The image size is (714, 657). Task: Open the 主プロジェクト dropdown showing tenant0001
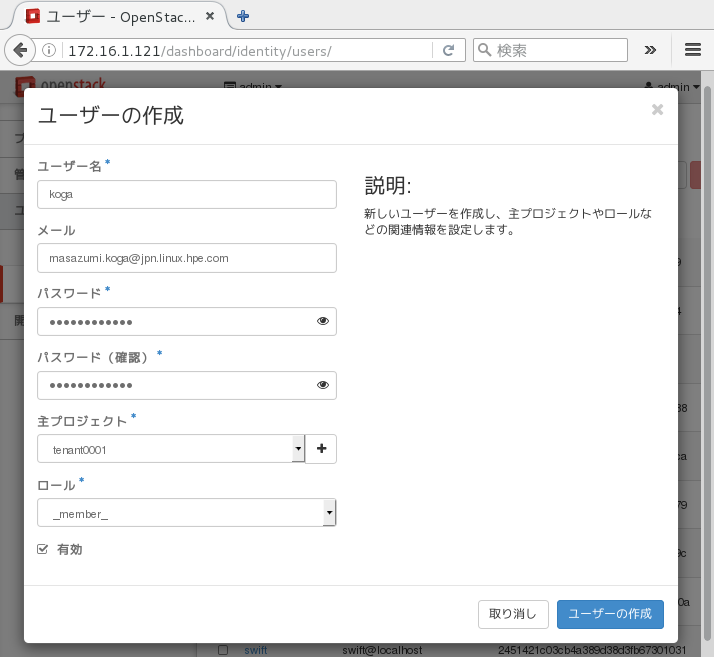coord(170,449)
